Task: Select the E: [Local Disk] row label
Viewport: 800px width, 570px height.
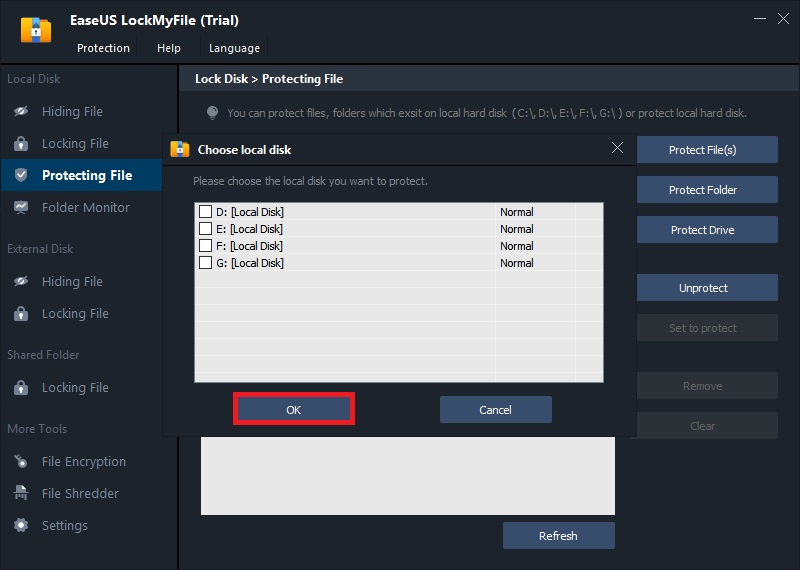Action: (x=249, y=229)
